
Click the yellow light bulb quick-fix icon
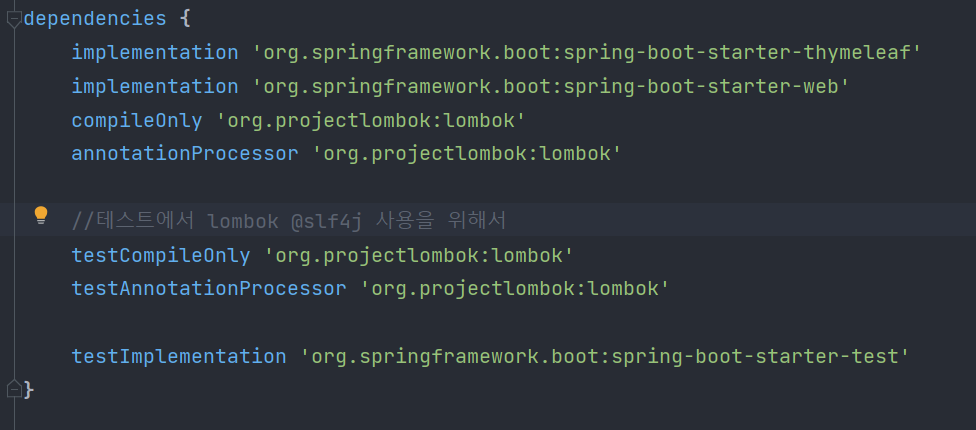click(41, 215)
